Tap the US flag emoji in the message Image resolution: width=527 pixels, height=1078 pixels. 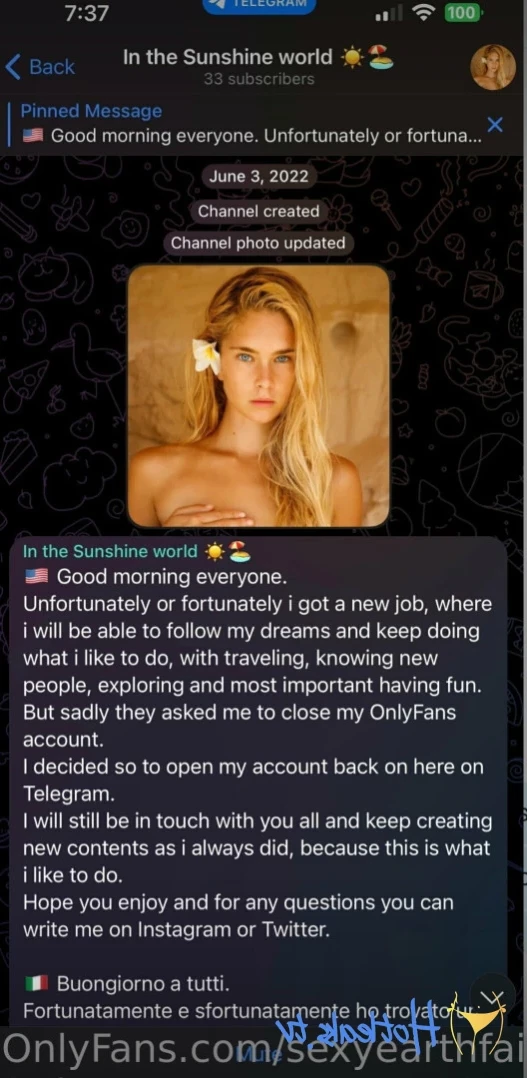[x=36, y=576]
